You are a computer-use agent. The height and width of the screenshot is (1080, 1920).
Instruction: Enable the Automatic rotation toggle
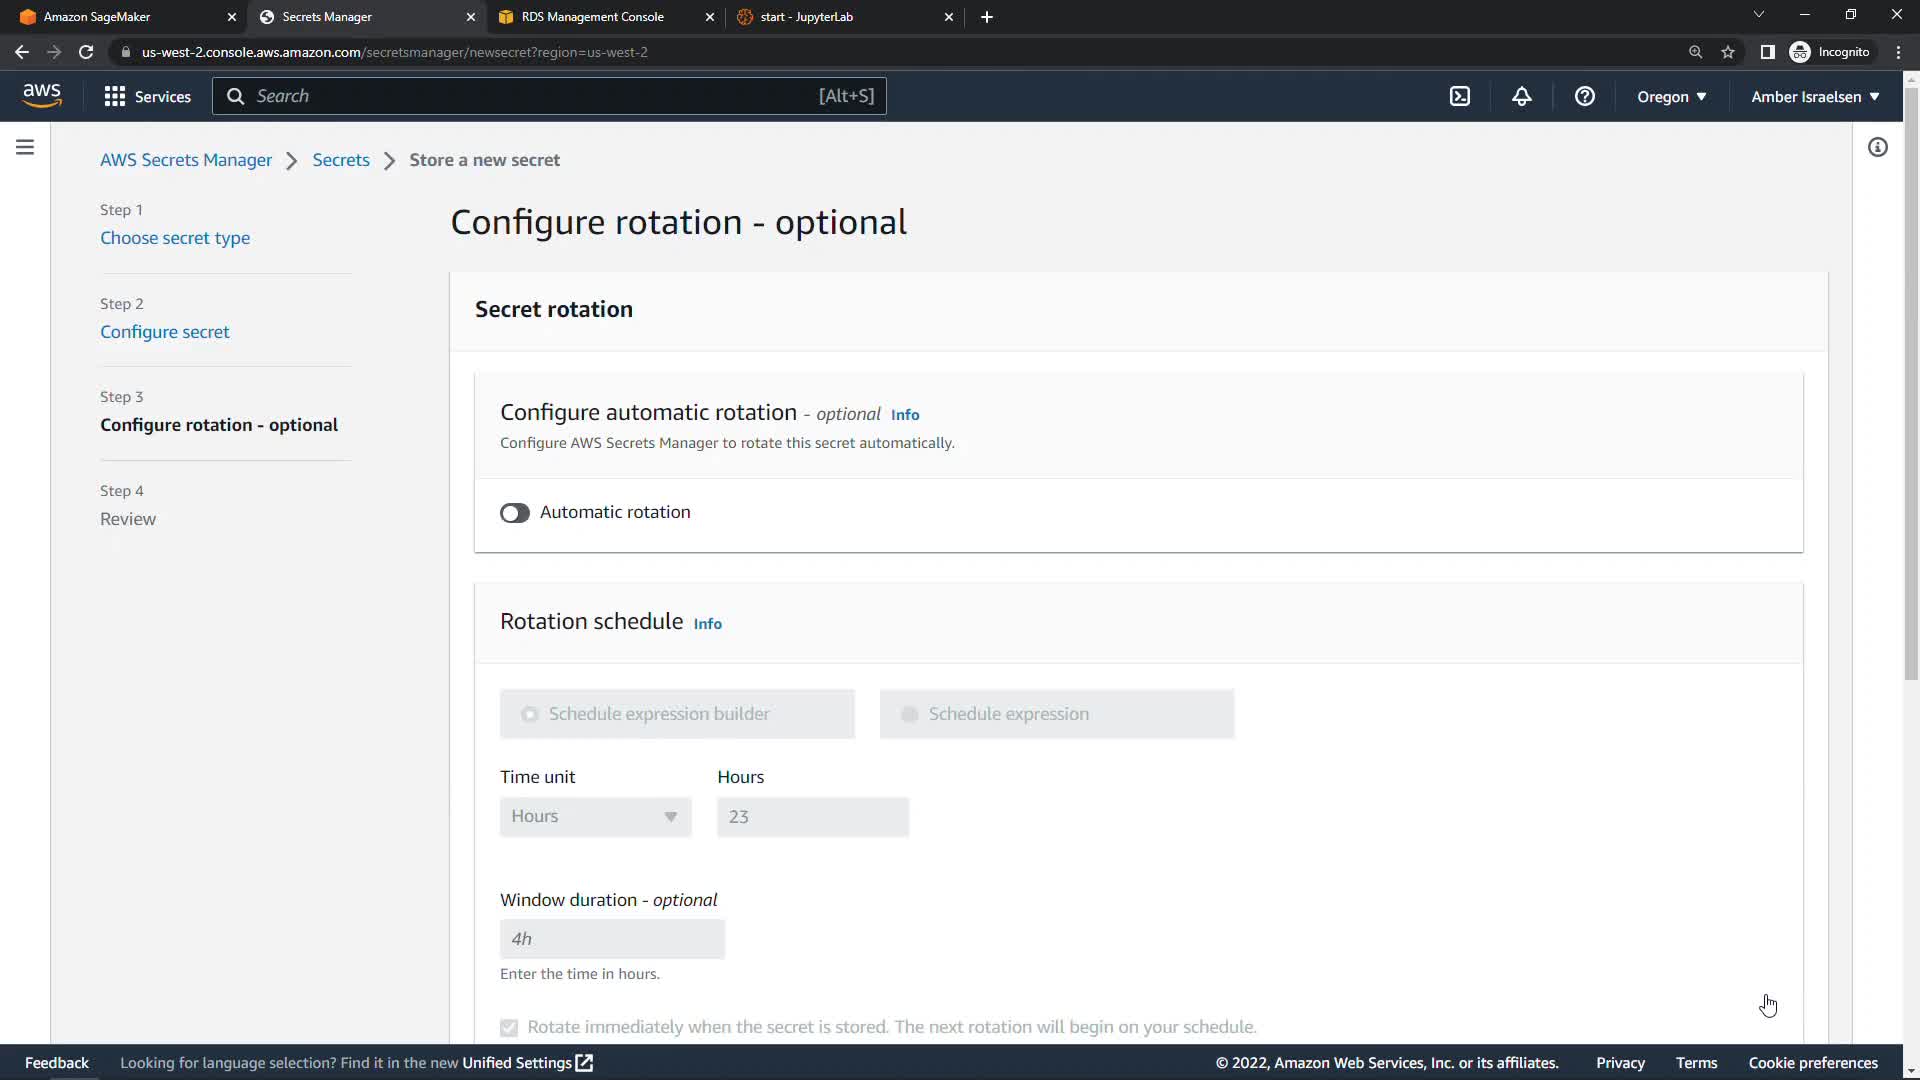pos(515,513)
